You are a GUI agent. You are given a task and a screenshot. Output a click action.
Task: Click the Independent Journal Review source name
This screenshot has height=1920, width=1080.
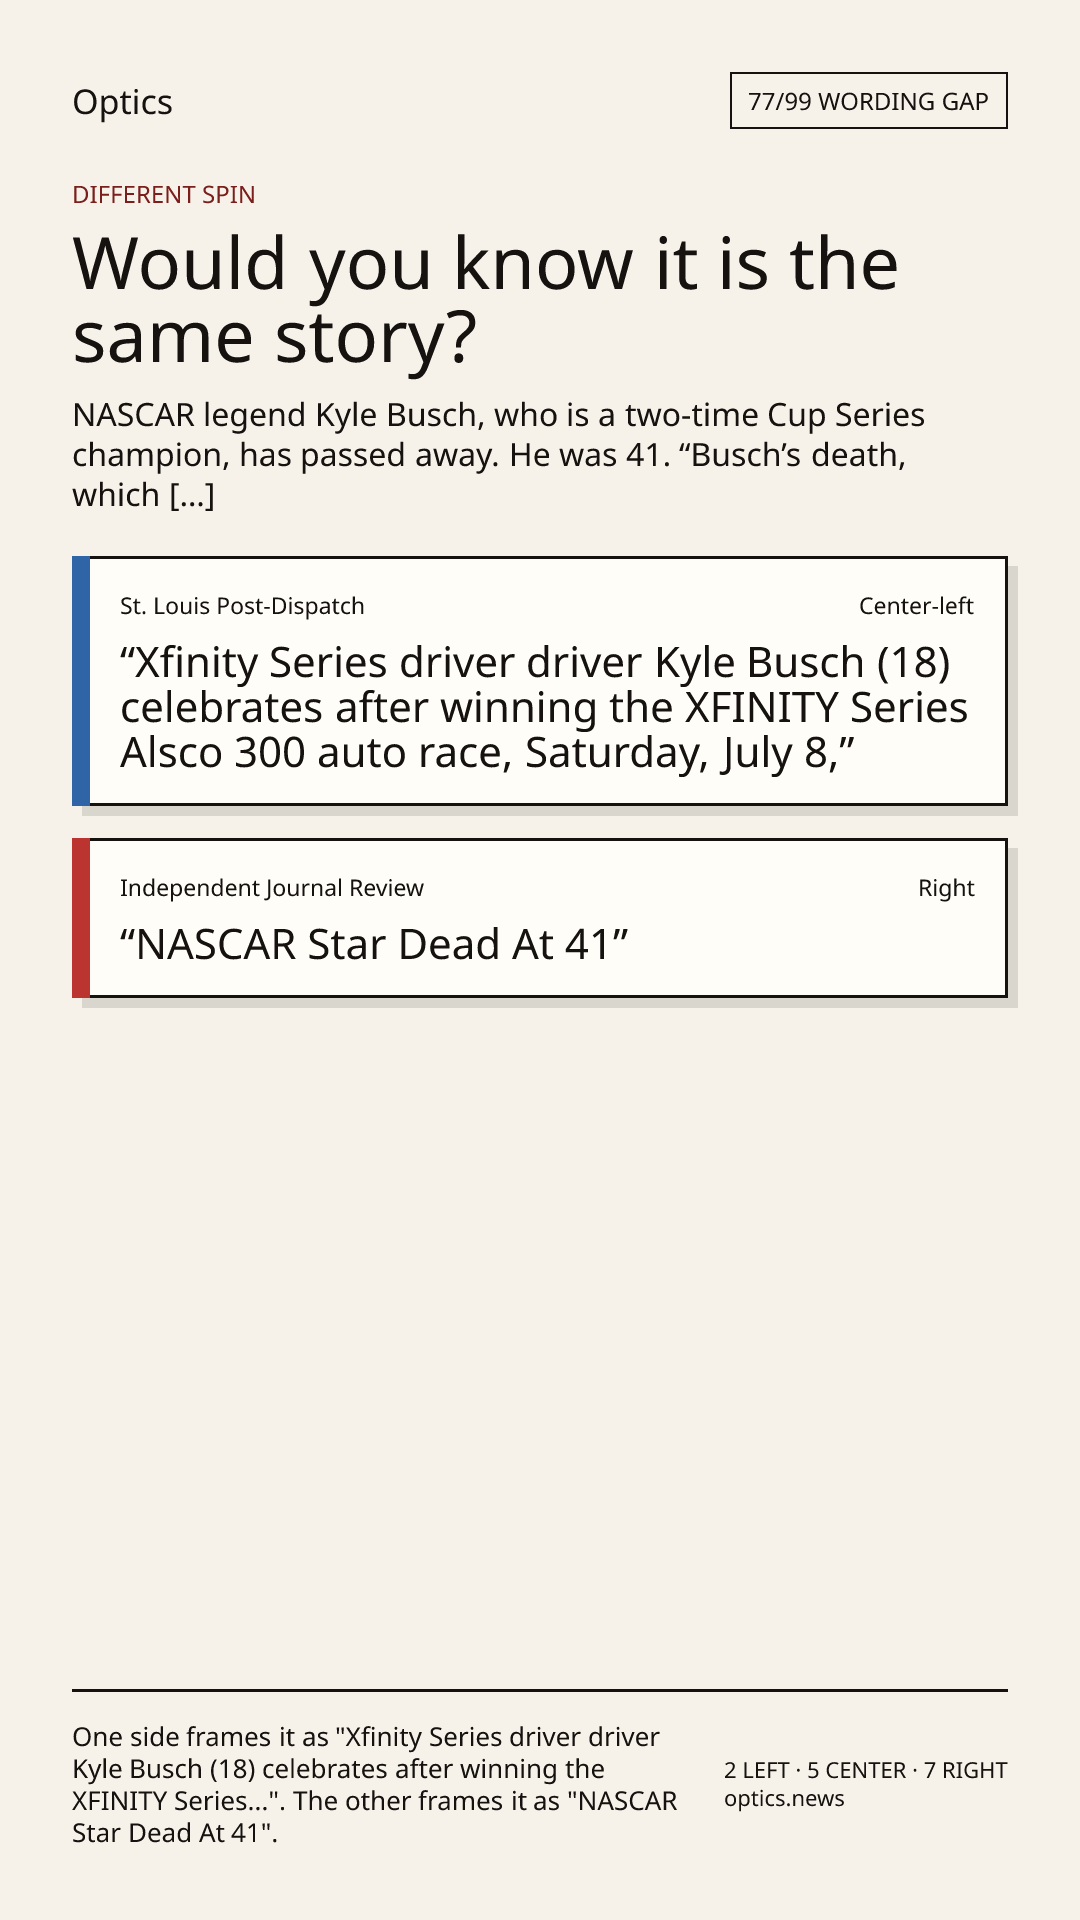click(x=272, y=888)
